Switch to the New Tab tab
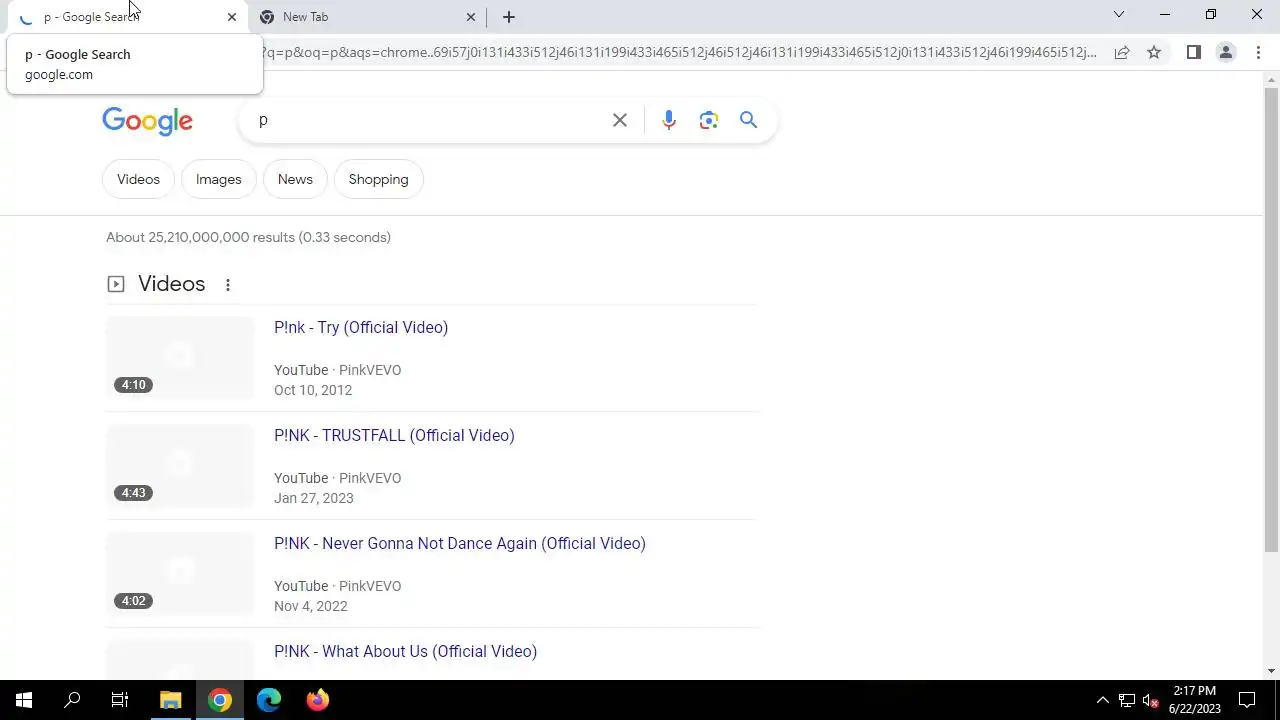 coord(366,17)
